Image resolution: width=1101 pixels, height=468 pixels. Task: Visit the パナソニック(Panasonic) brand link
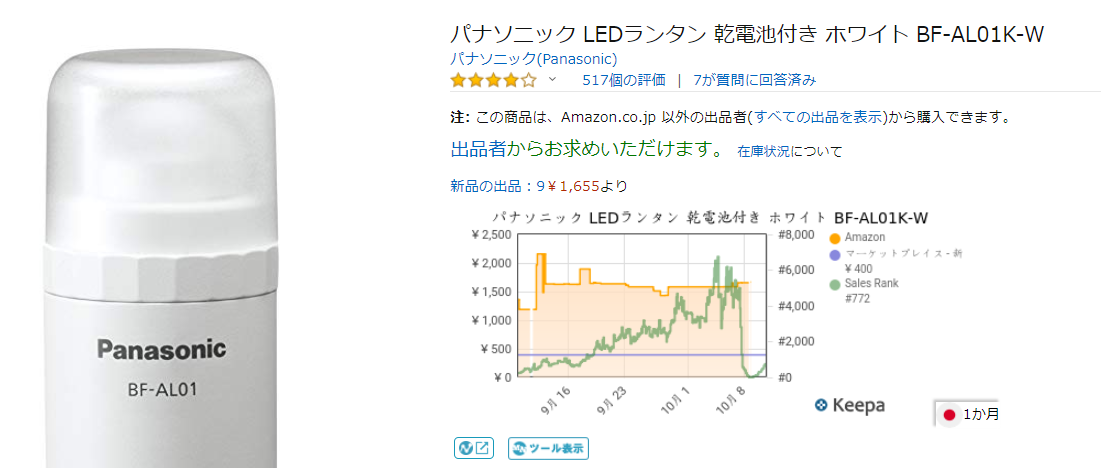(533, 58)
